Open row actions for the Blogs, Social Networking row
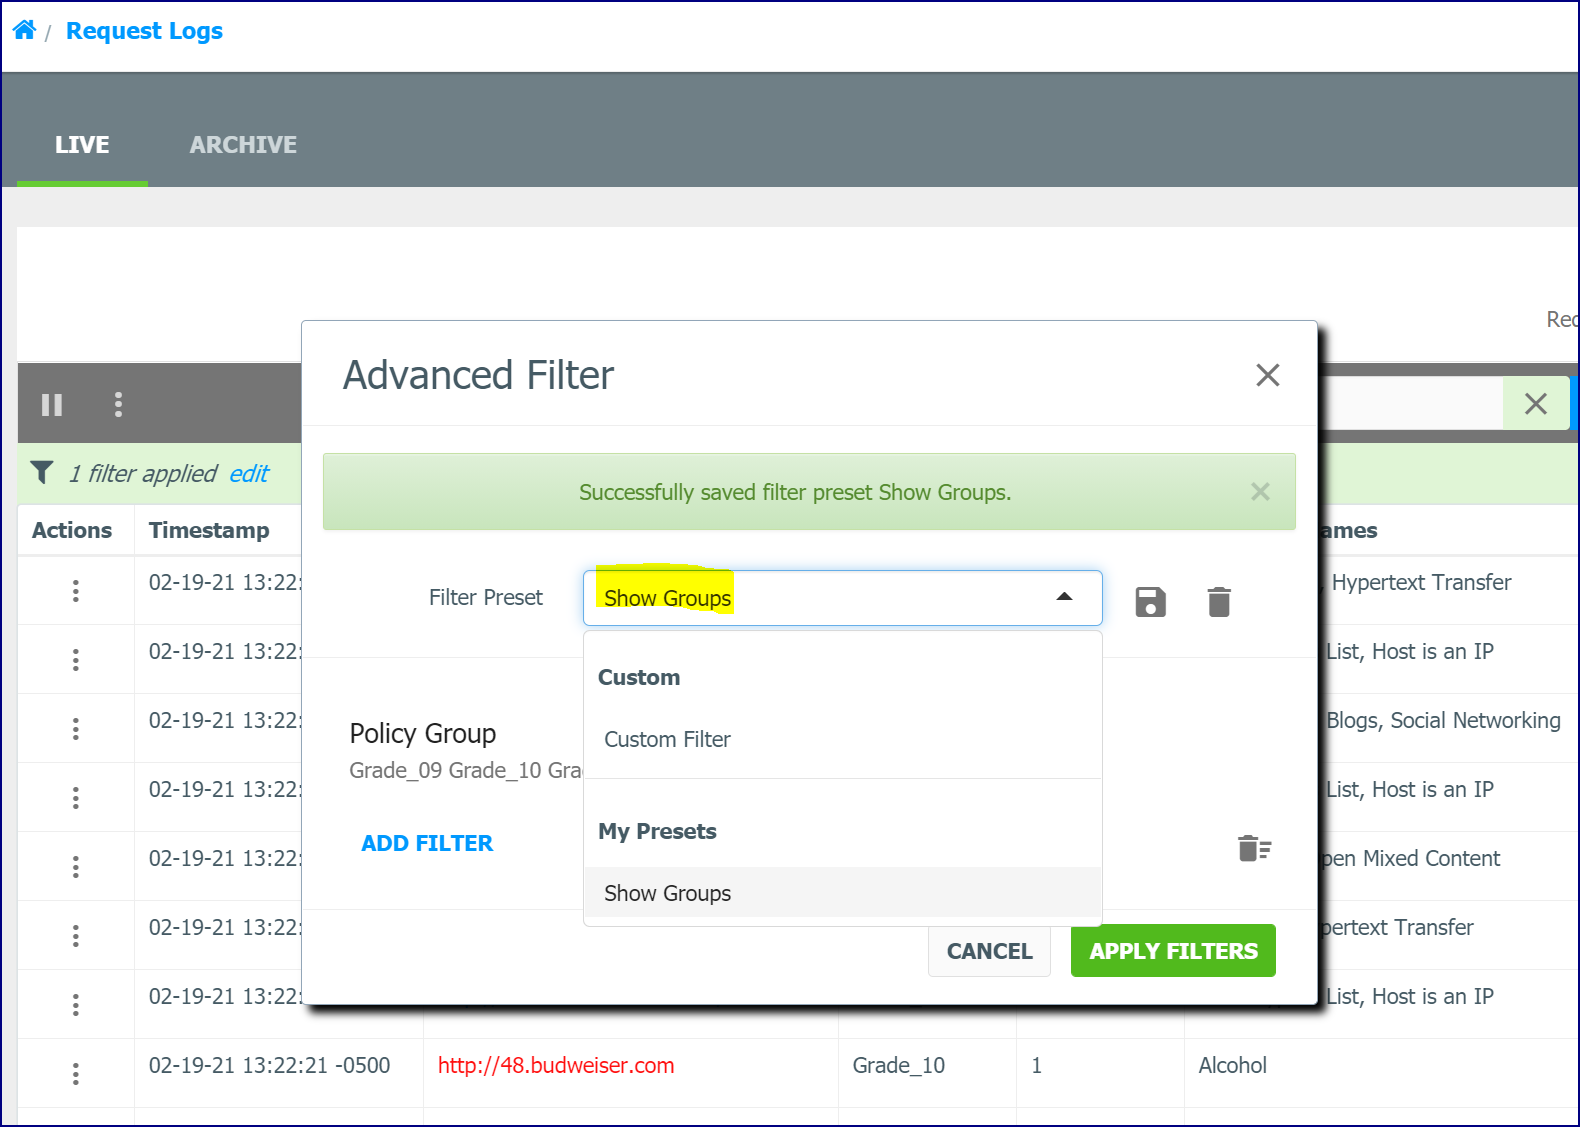This screenshot has height=1127, width=1580. [76, 728]
